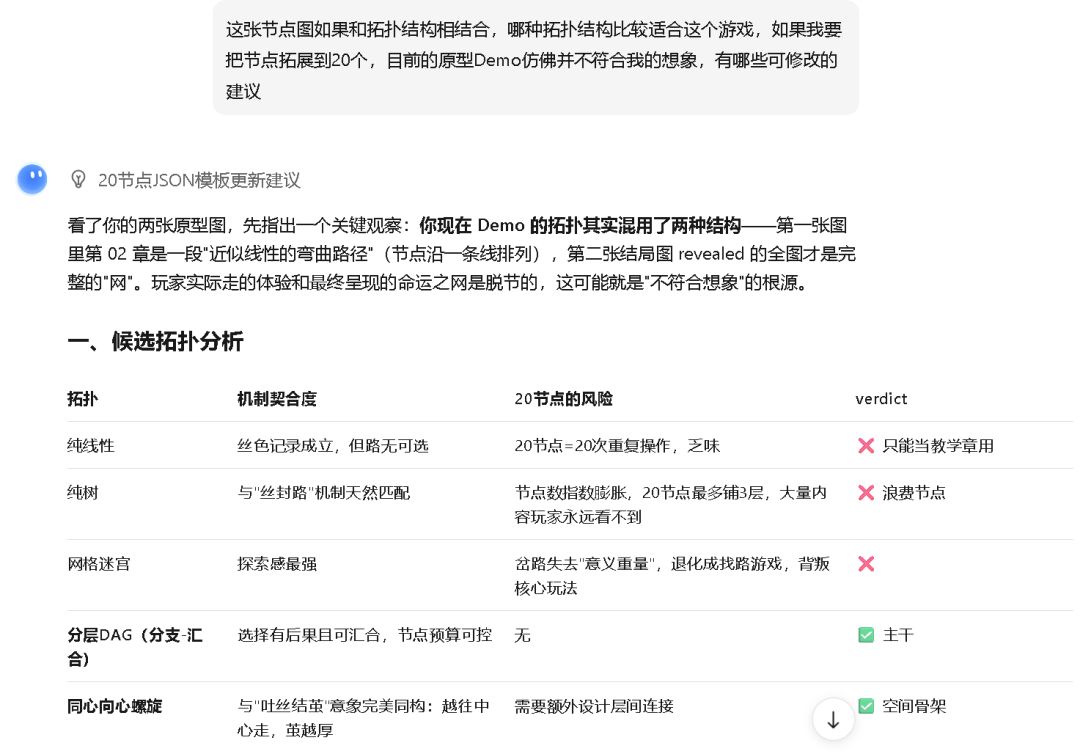Click the red X in the 网格迷宫 row
The image size is (1080, 754).
866,564
